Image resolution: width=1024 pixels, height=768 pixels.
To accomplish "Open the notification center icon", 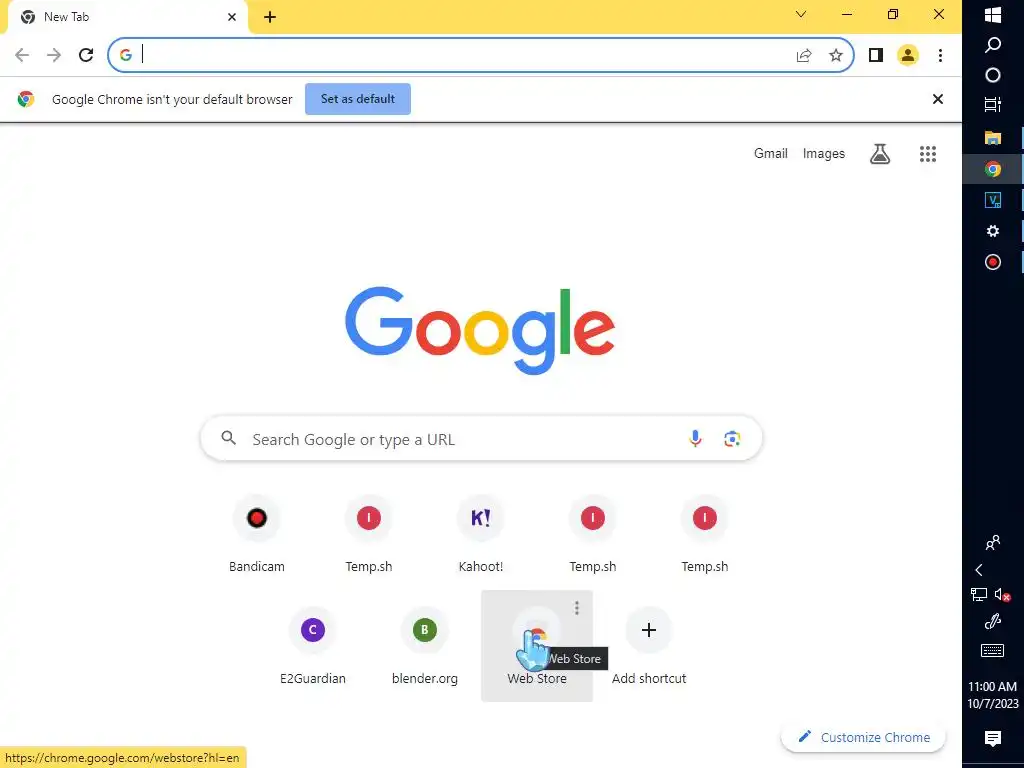I will point(993,739).
